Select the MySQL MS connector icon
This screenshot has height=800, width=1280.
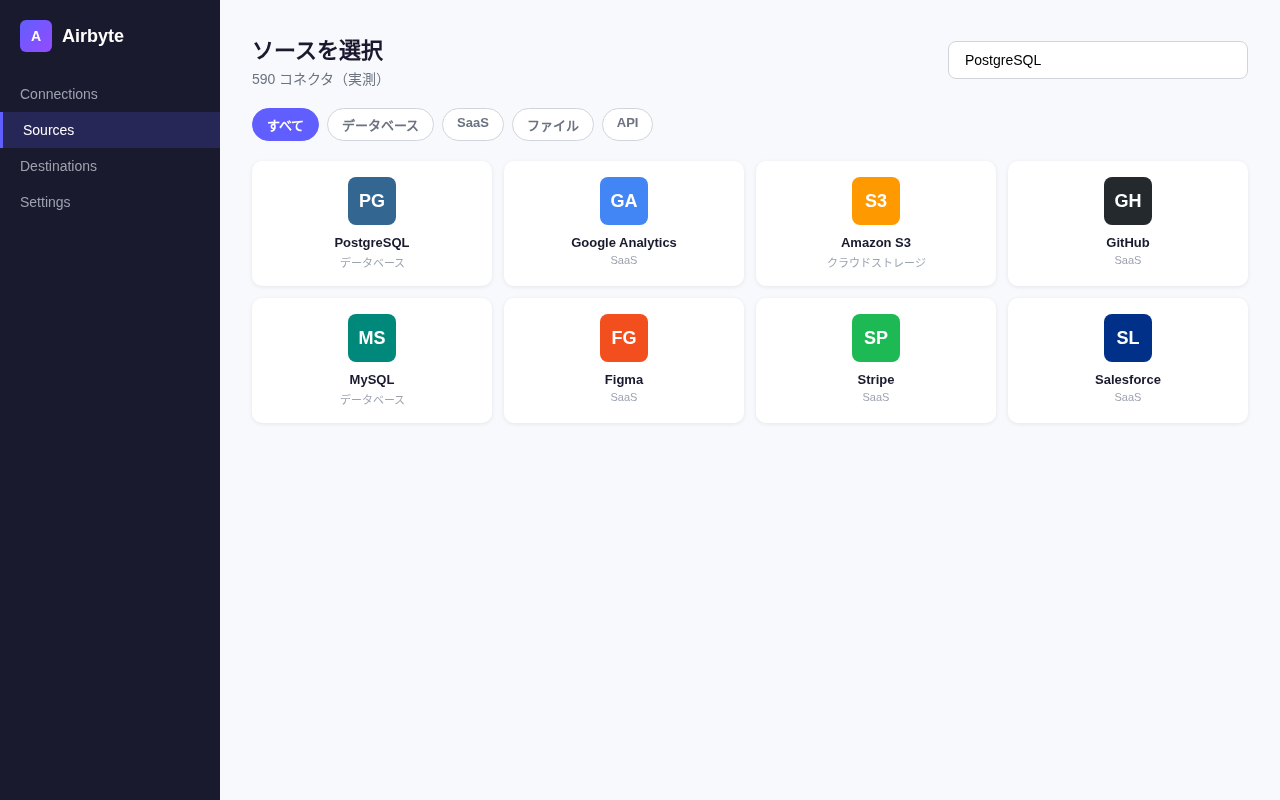click(x=372, y=338)
